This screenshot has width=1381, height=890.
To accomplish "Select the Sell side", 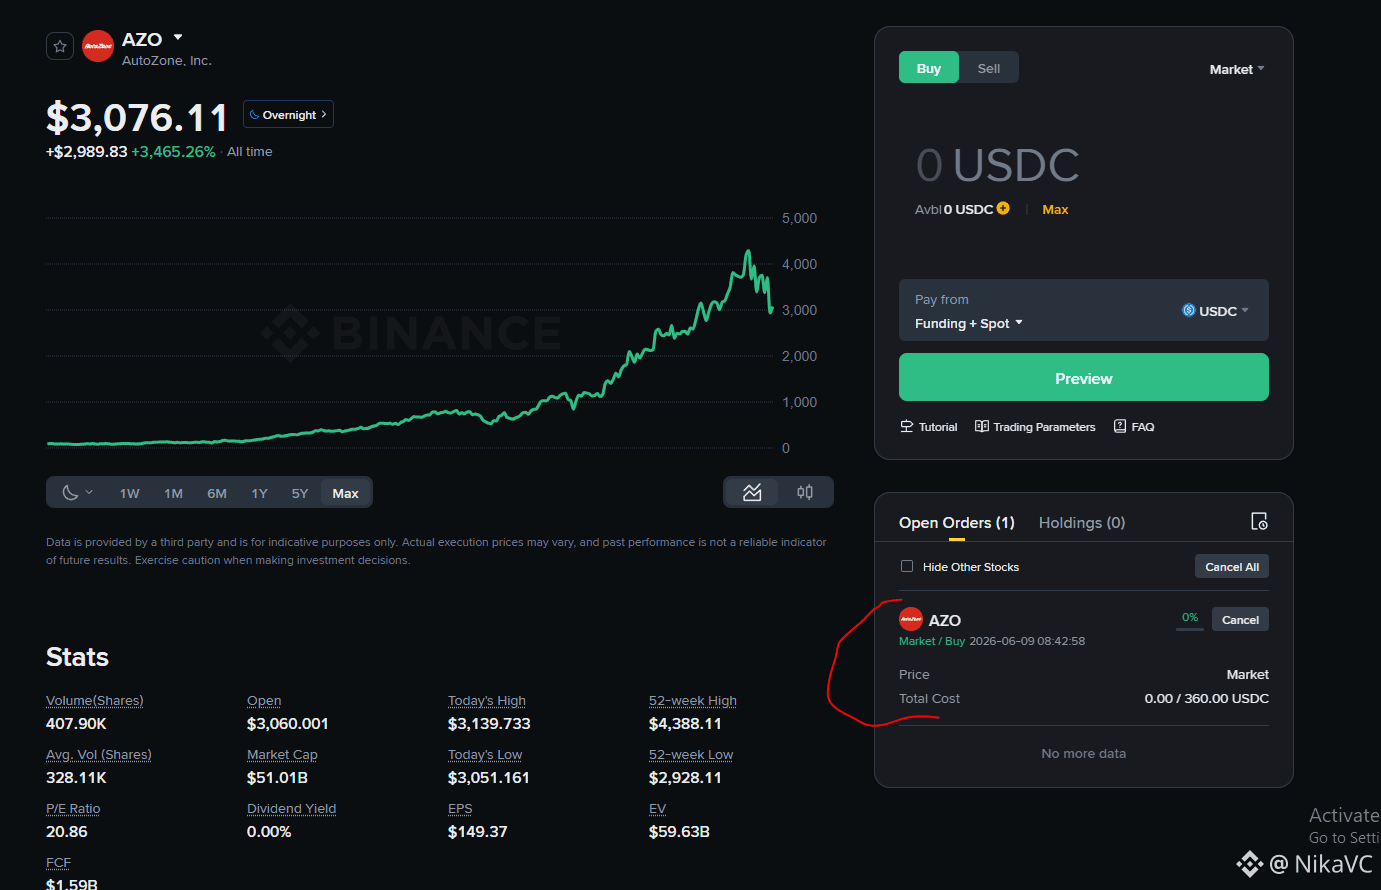I will tap(989, 68).
